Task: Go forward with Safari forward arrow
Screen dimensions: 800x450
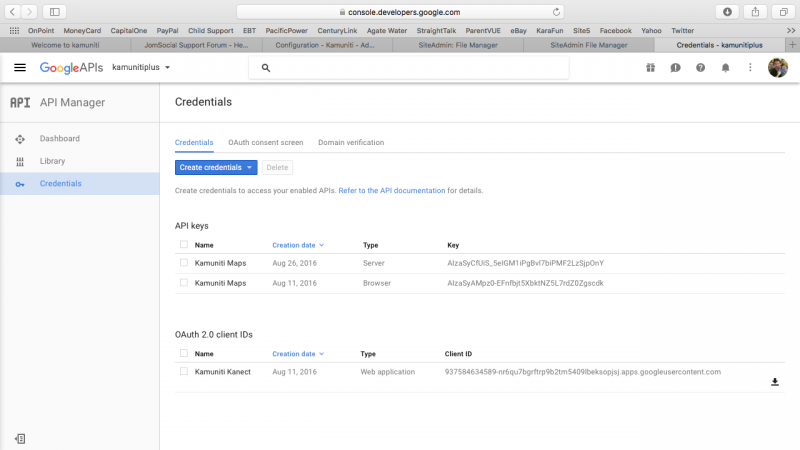Action: [30, 11]
